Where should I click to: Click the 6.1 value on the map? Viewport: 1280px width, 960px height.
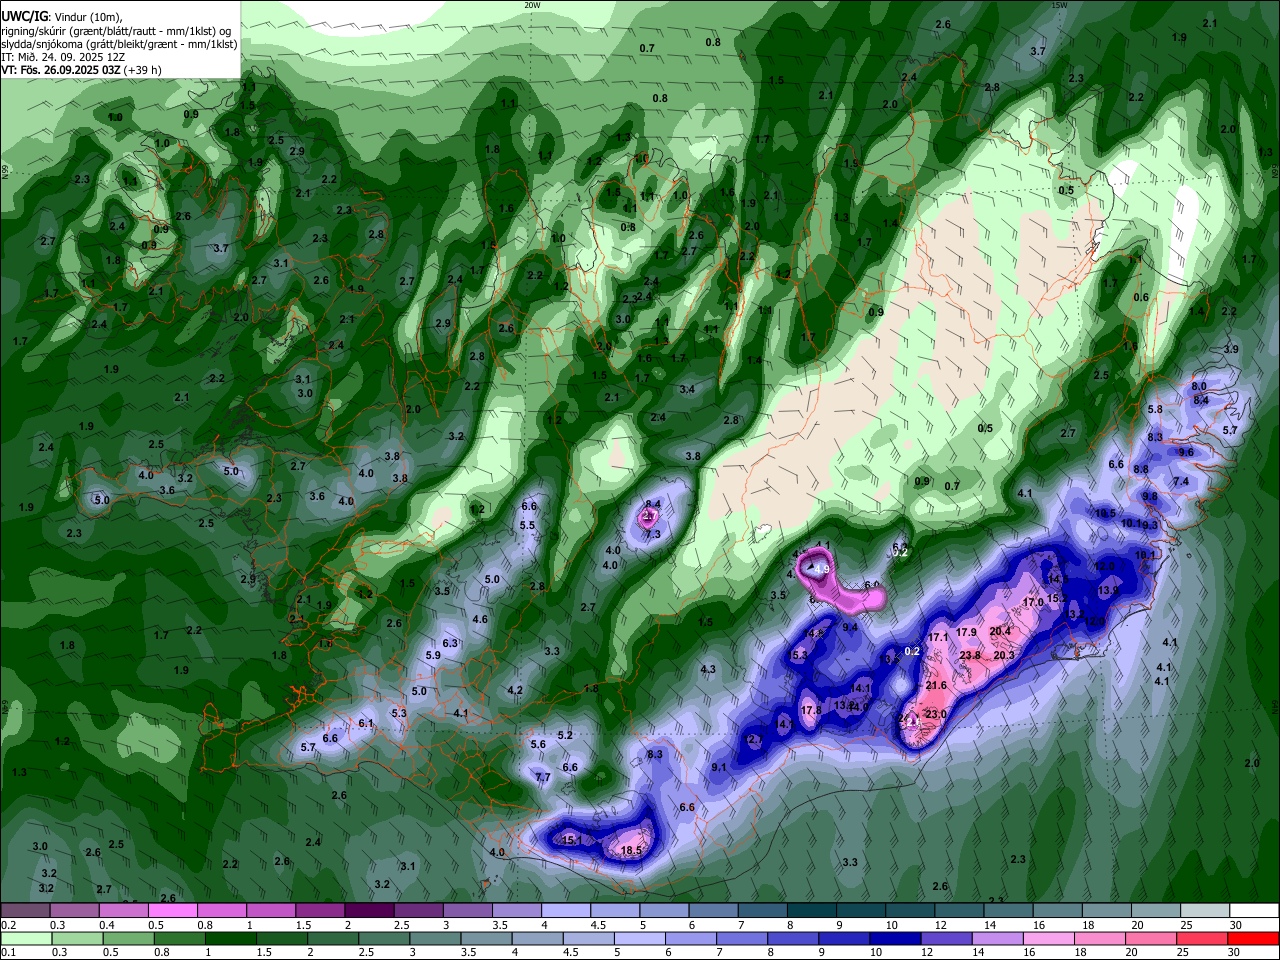(x=366, y=723)
